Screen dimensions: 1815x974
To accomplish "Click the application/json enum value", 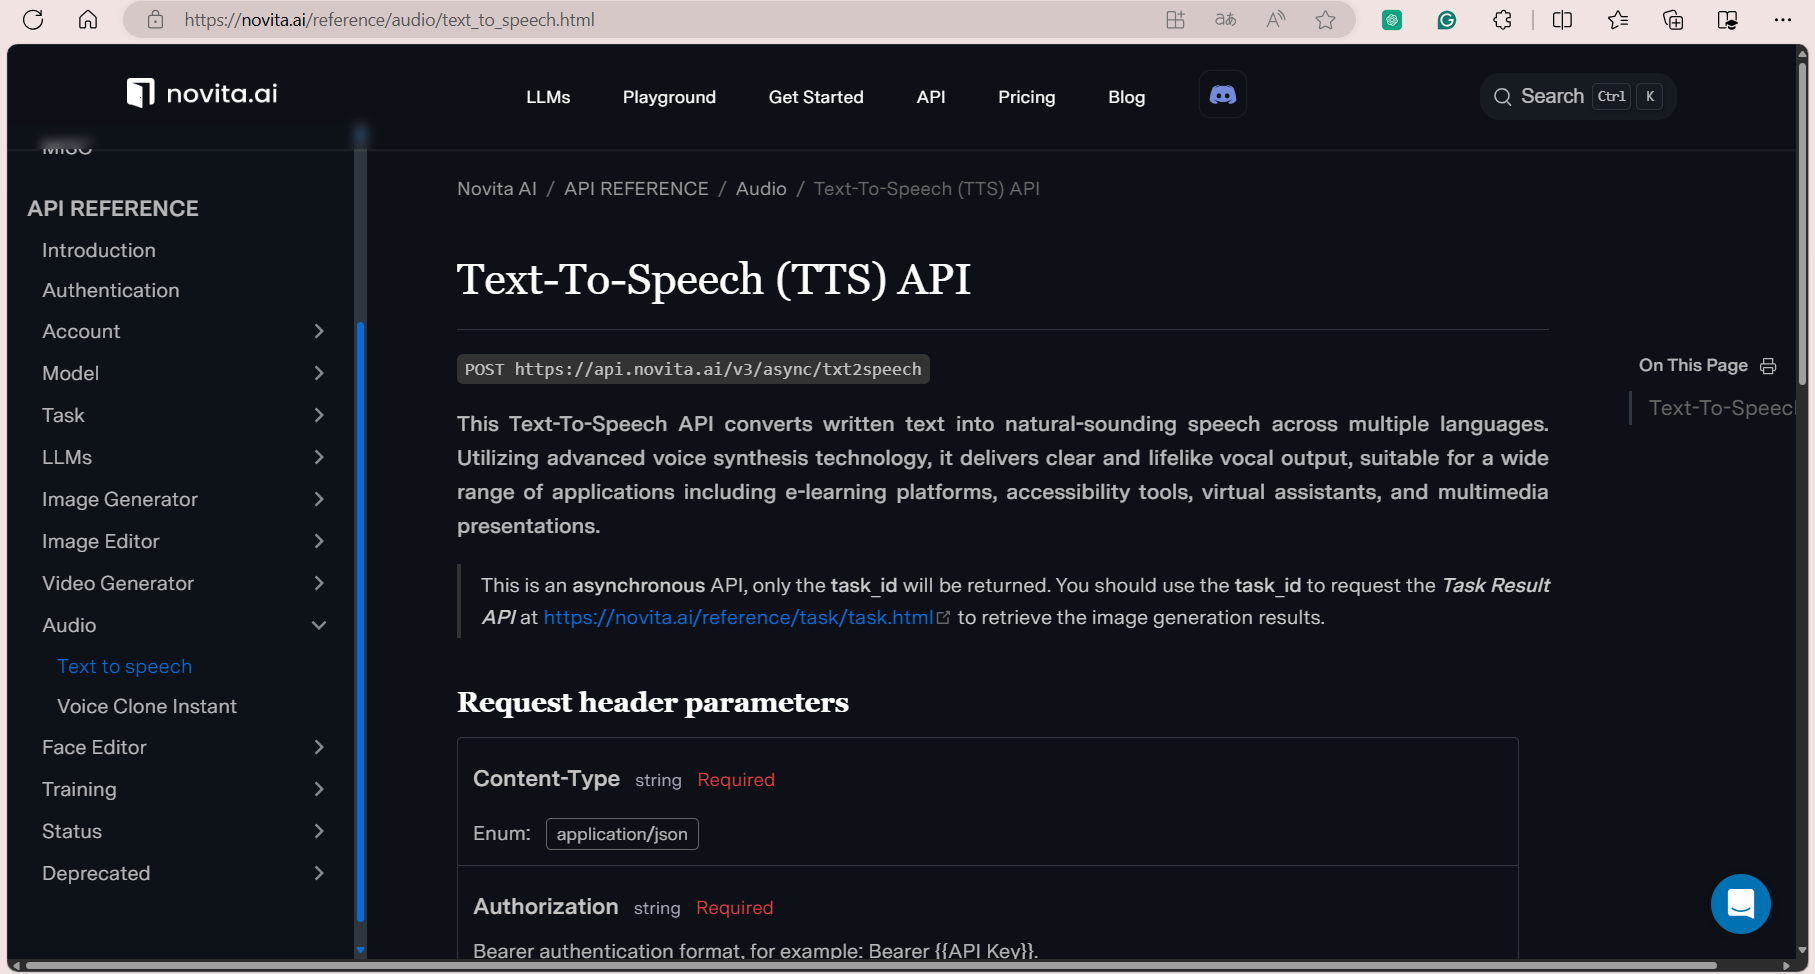I will [622, 834].
